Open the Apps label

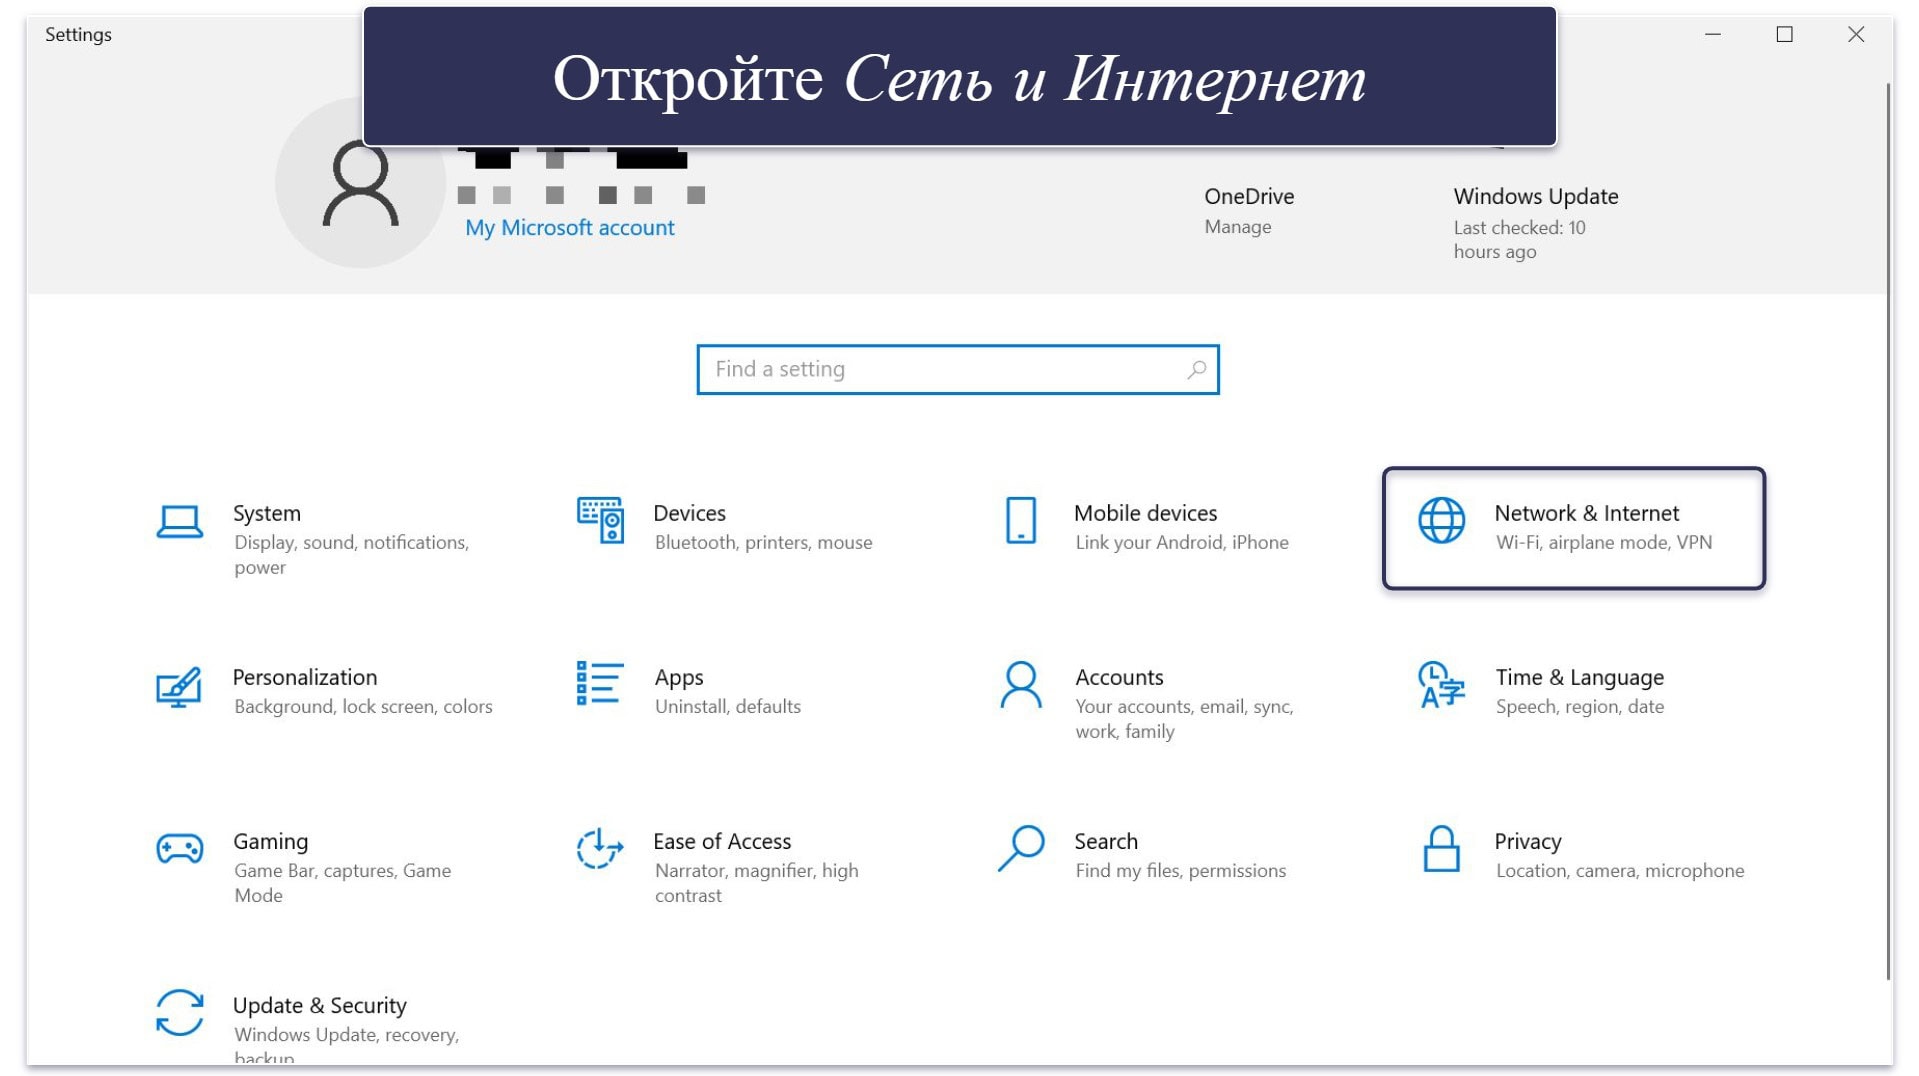click(x=679, y=678)
